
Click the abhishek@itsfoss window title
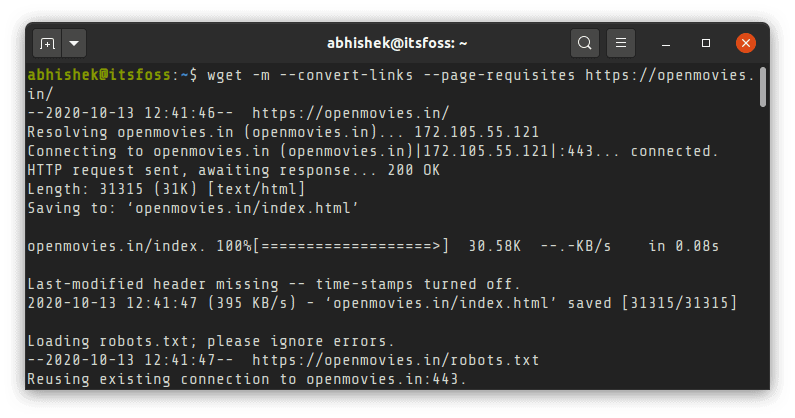click(x=397, y=44)
